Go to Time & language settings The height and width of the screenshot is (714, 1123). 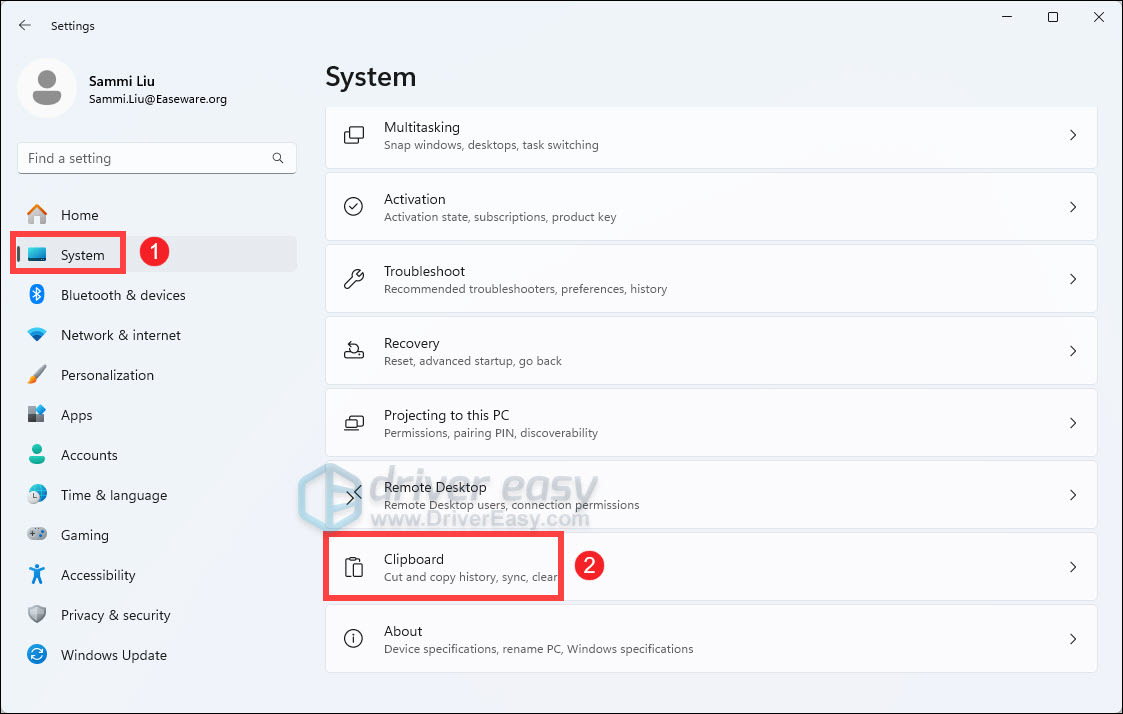pyautogui.click(x=113, y=495)
